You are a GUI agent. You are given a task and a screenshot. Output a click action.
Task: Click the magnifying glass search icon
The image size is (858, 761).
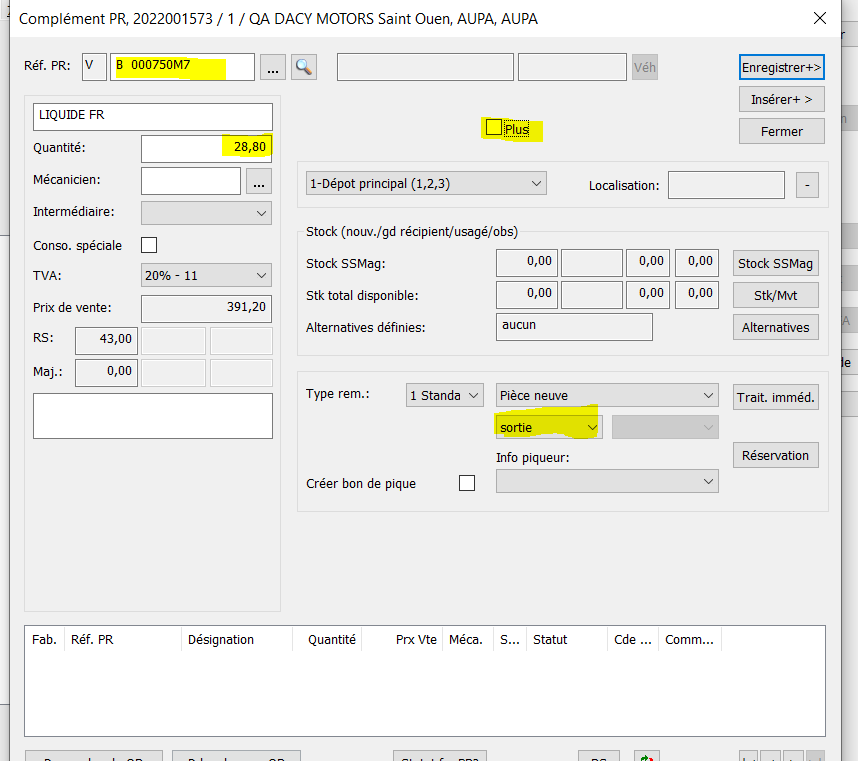coord(304,67)
